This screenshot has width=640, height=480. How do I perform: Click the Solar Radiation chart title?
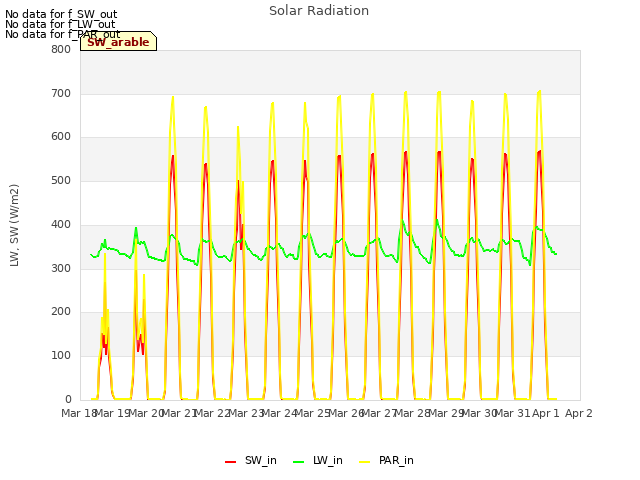(319, 11)
